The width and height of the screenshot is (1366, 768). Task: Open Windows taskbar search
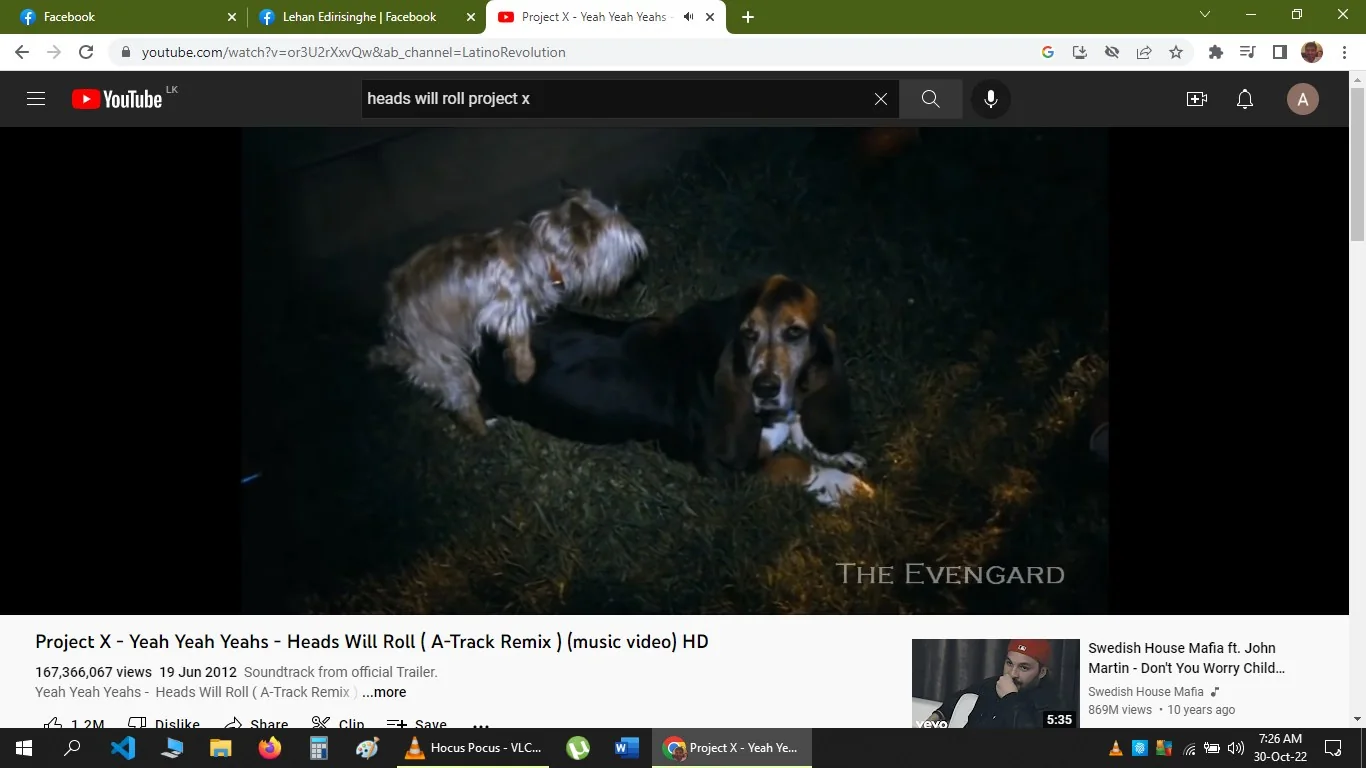coord(72,748)
